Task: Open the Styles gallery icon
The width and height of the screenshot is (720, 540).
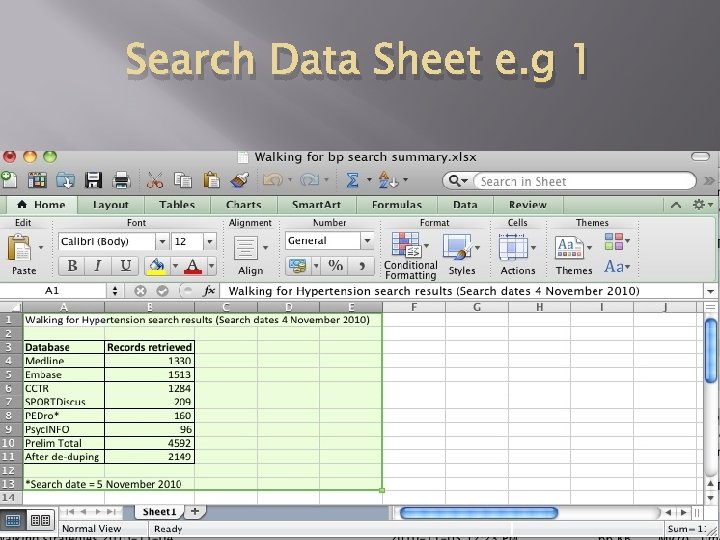Action: point(457,247)
